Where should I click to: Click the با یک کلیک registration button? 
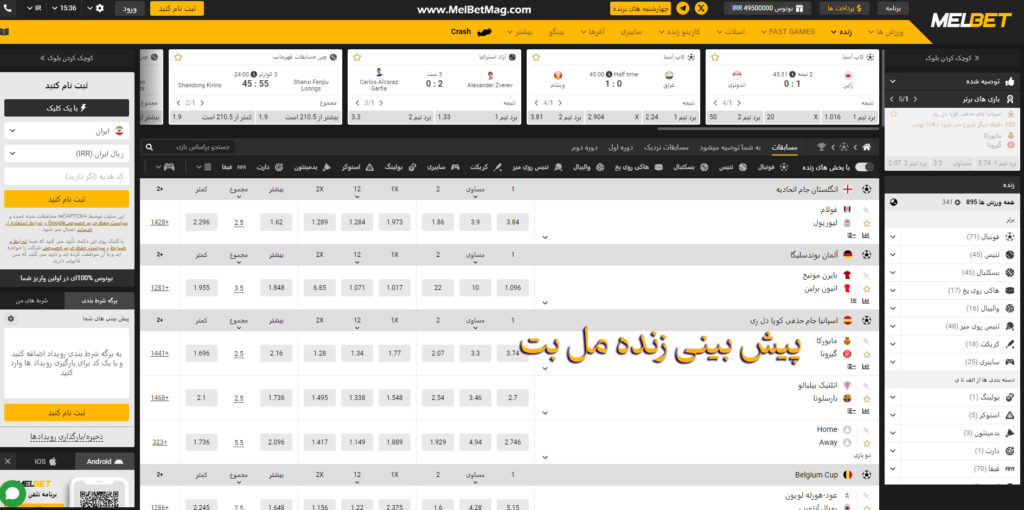point(68,108)
